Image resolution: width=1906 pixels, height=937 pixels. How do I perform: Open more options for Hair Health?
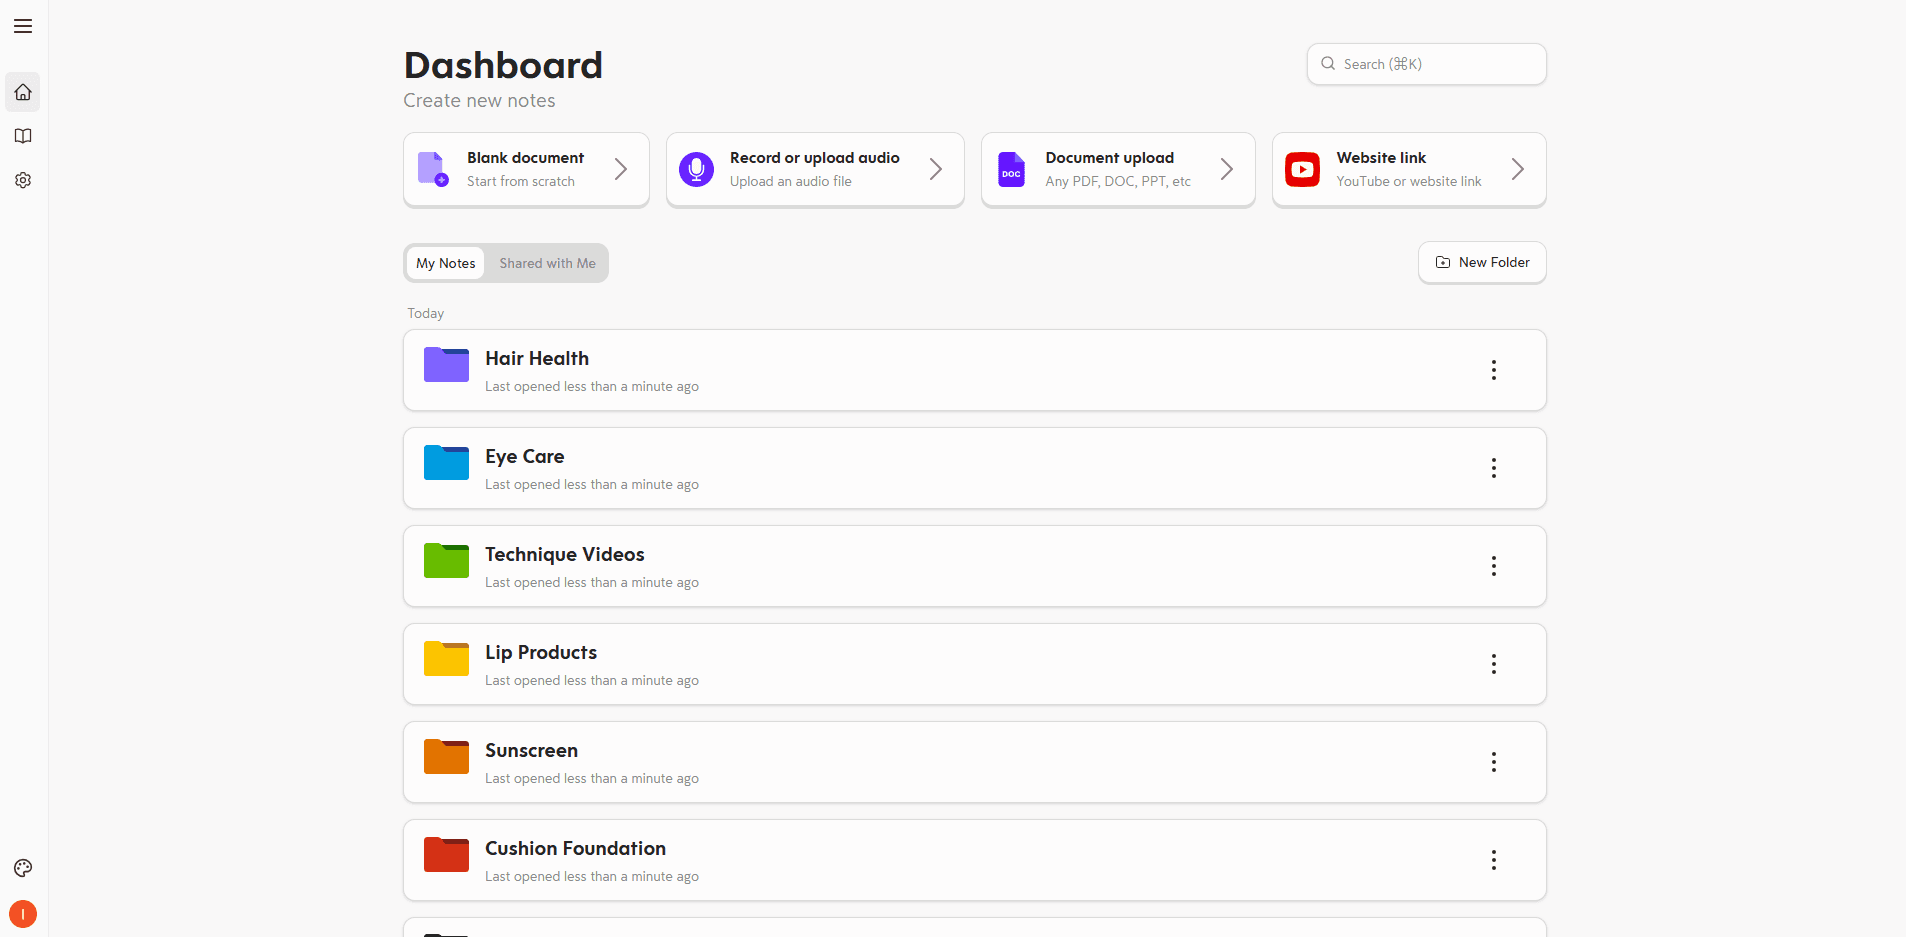tap(1494, 370)
